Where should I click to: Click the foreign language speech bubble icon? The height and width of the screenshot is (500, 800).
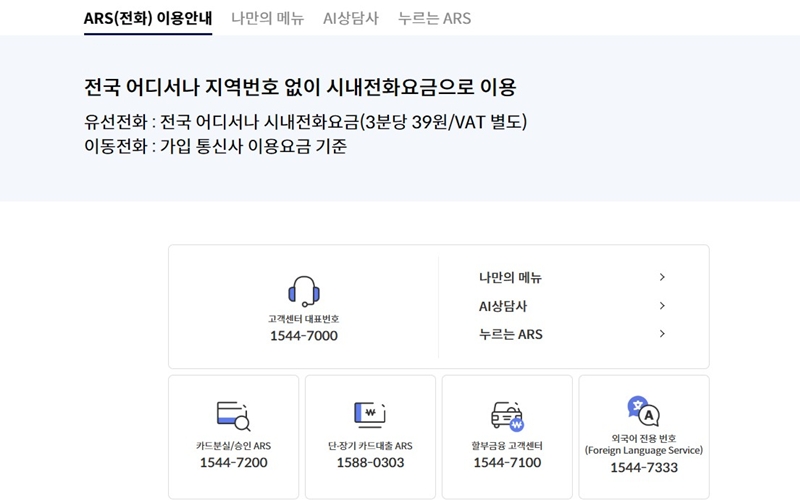pyautogui.click(x=643, y=411)
